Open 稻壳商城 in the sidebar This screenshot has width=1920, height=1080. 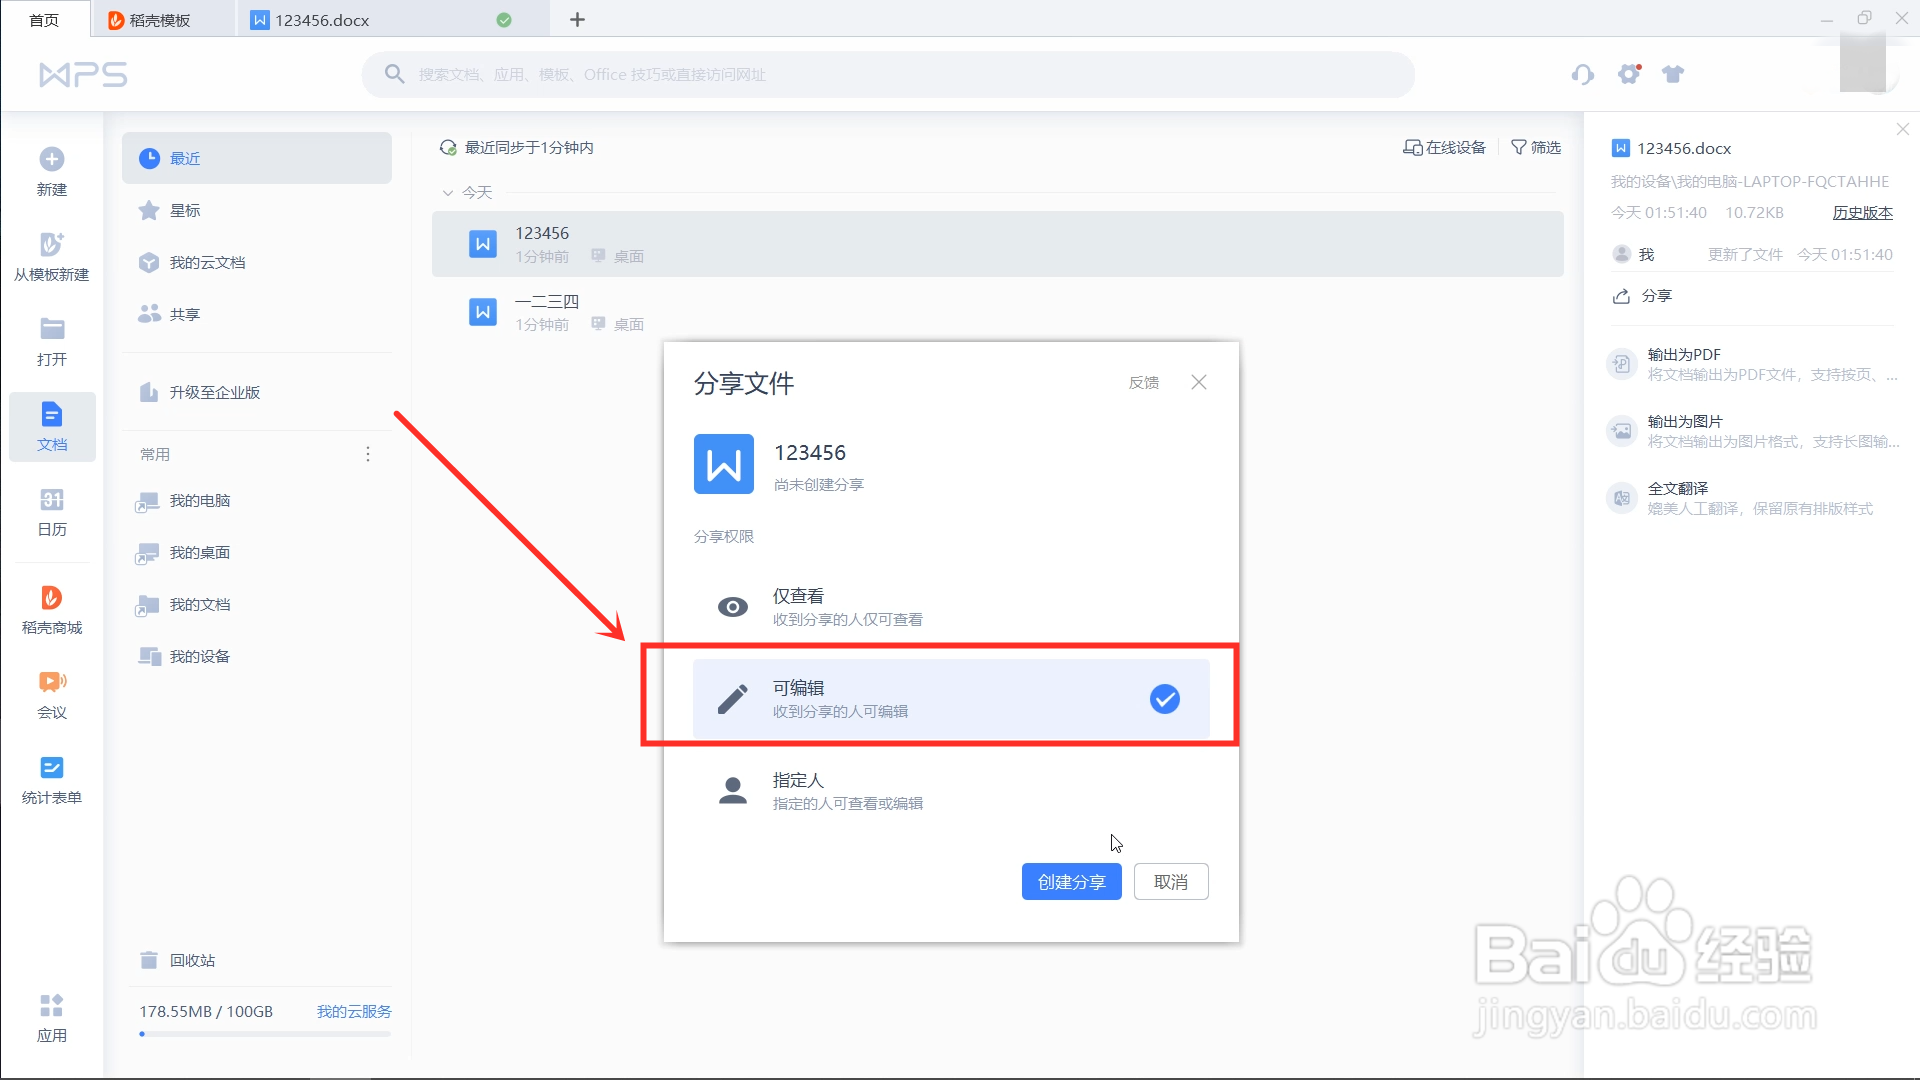point(52,610)
